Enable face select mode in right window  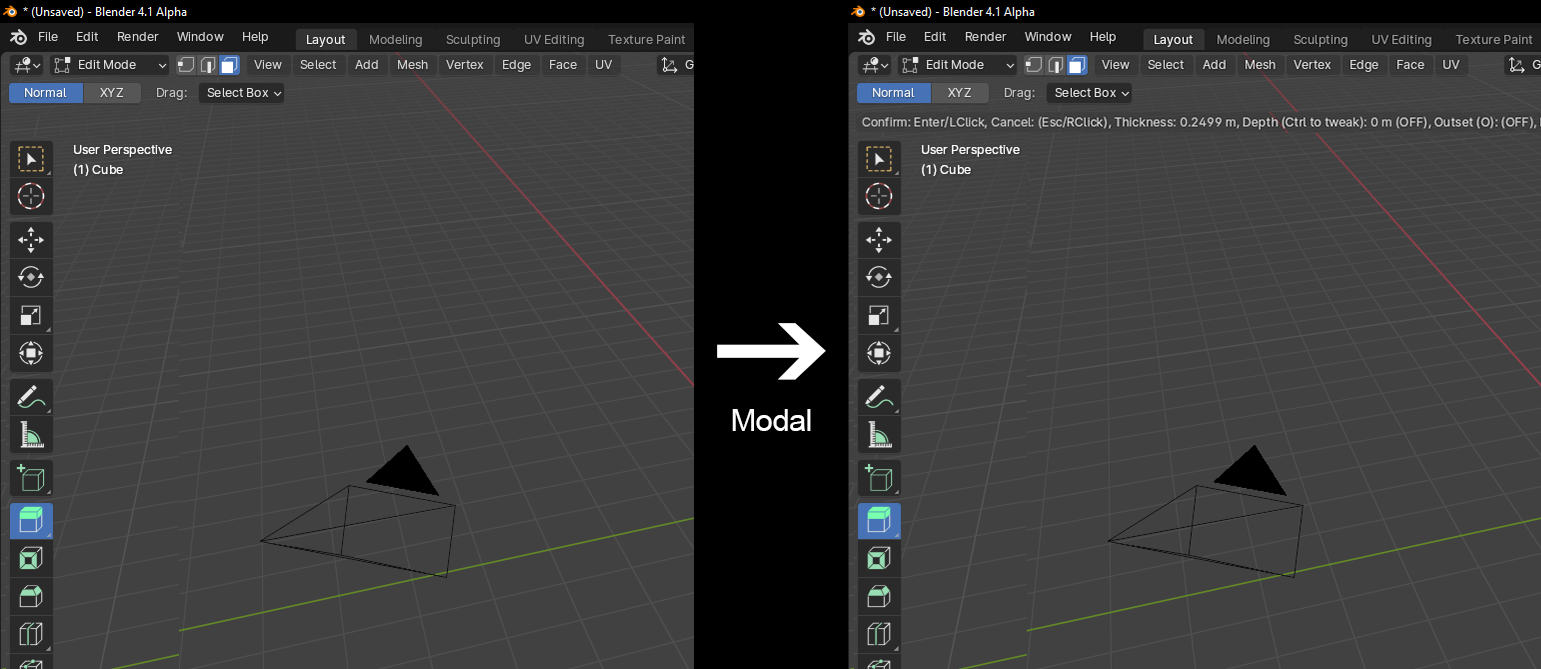(x=1077, y=65)
